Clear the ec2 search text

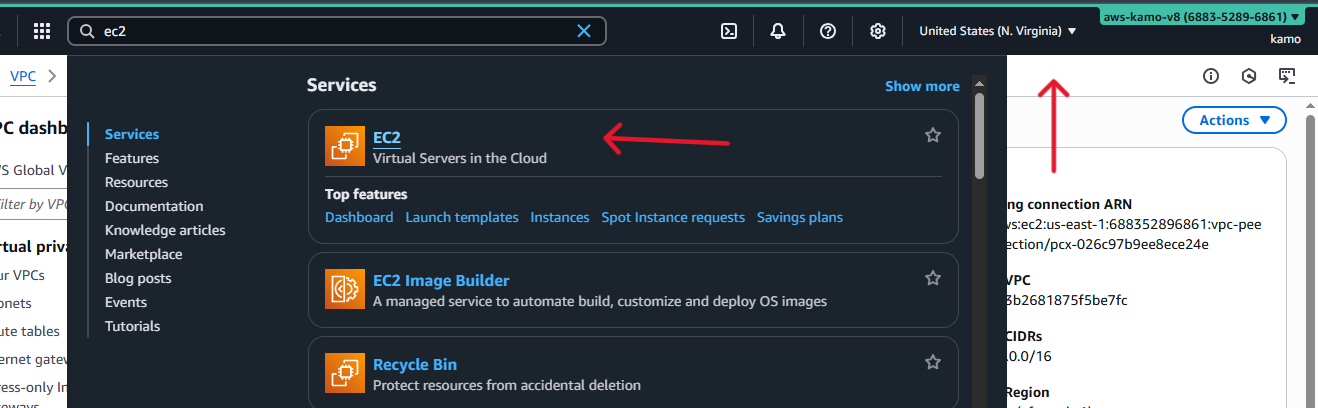584,31
